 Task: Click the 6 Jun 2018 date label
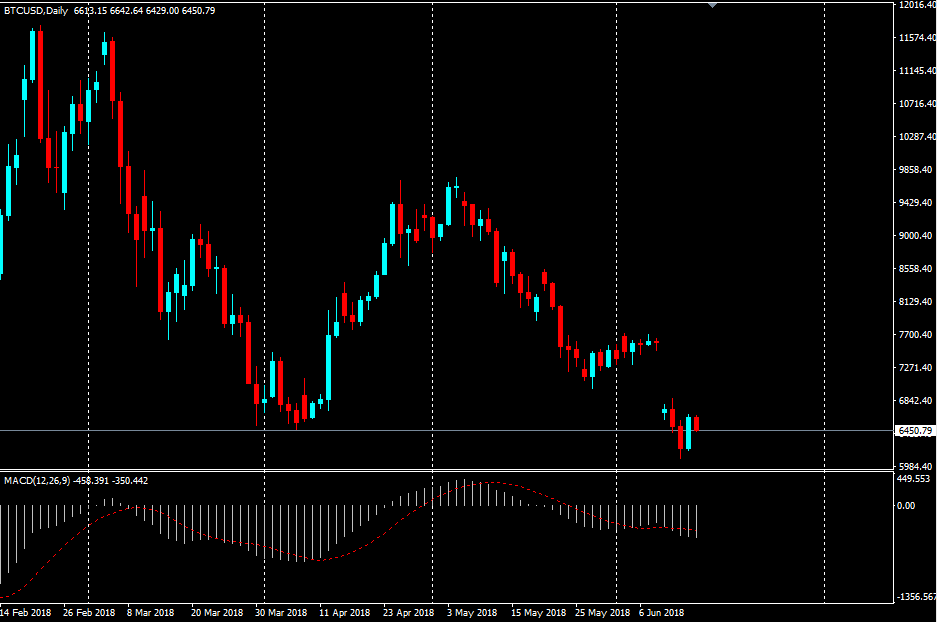tap(661, 612)
